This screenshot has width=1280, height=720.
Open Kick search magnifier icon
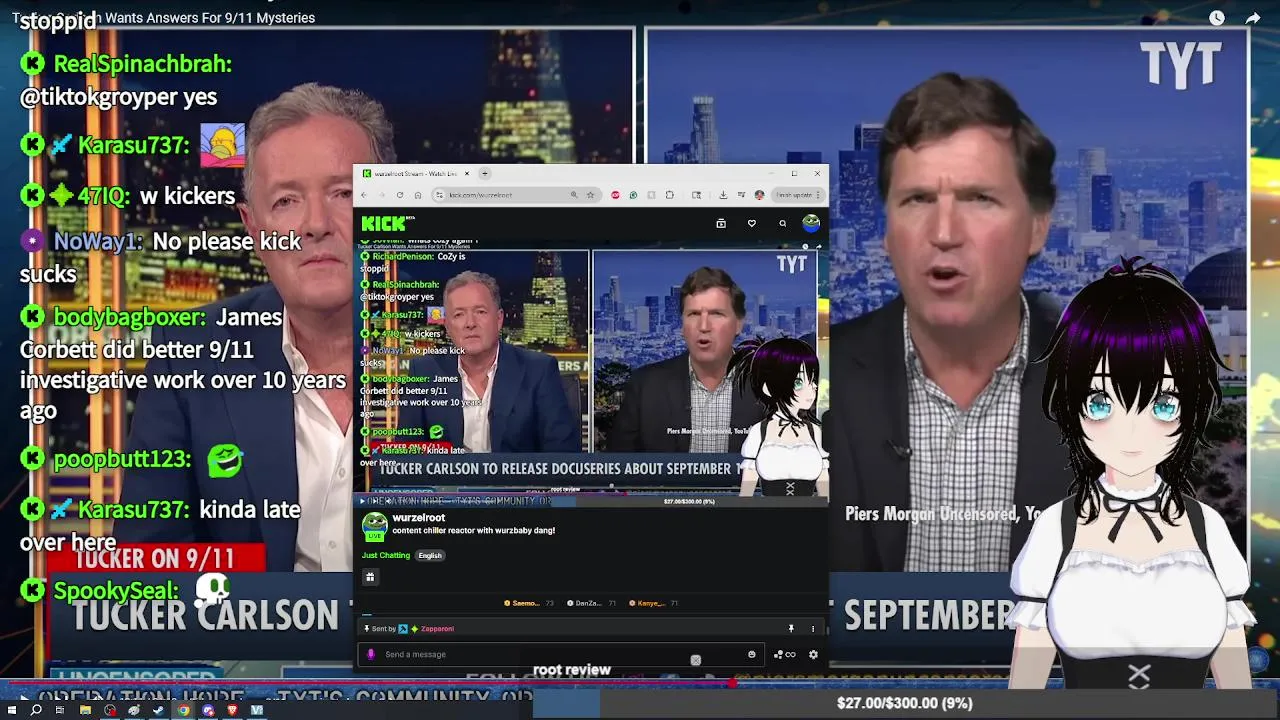(x=783, y=223)
